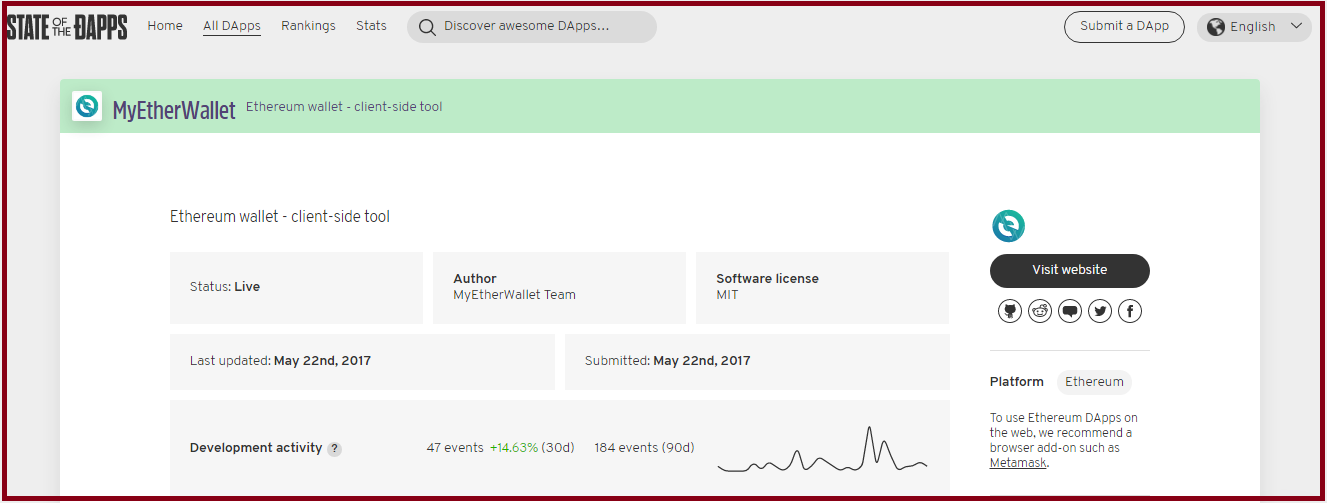Focus the Discover awesome DApps search field

[x=532, y=27]
